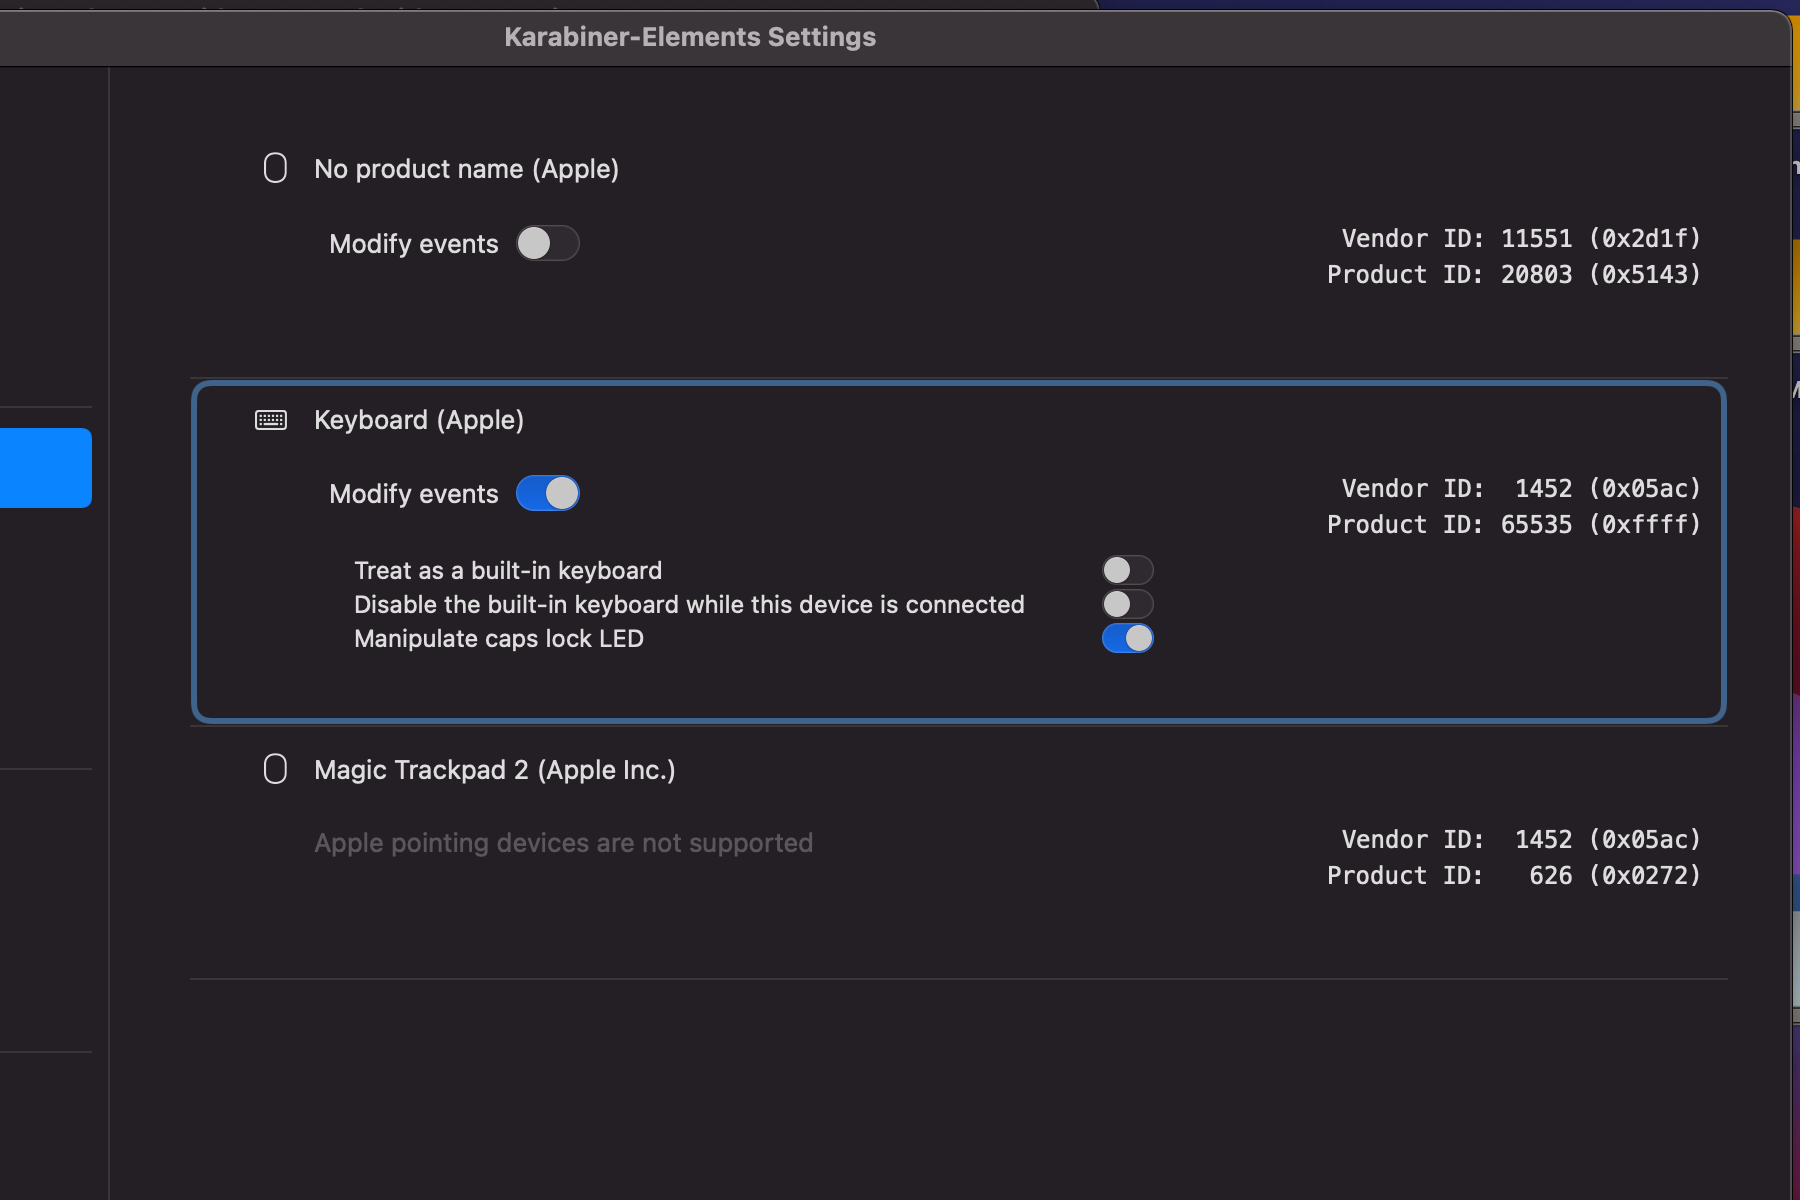Click the keyboard icon beside Keyboard (Apple)

point(271,420)
